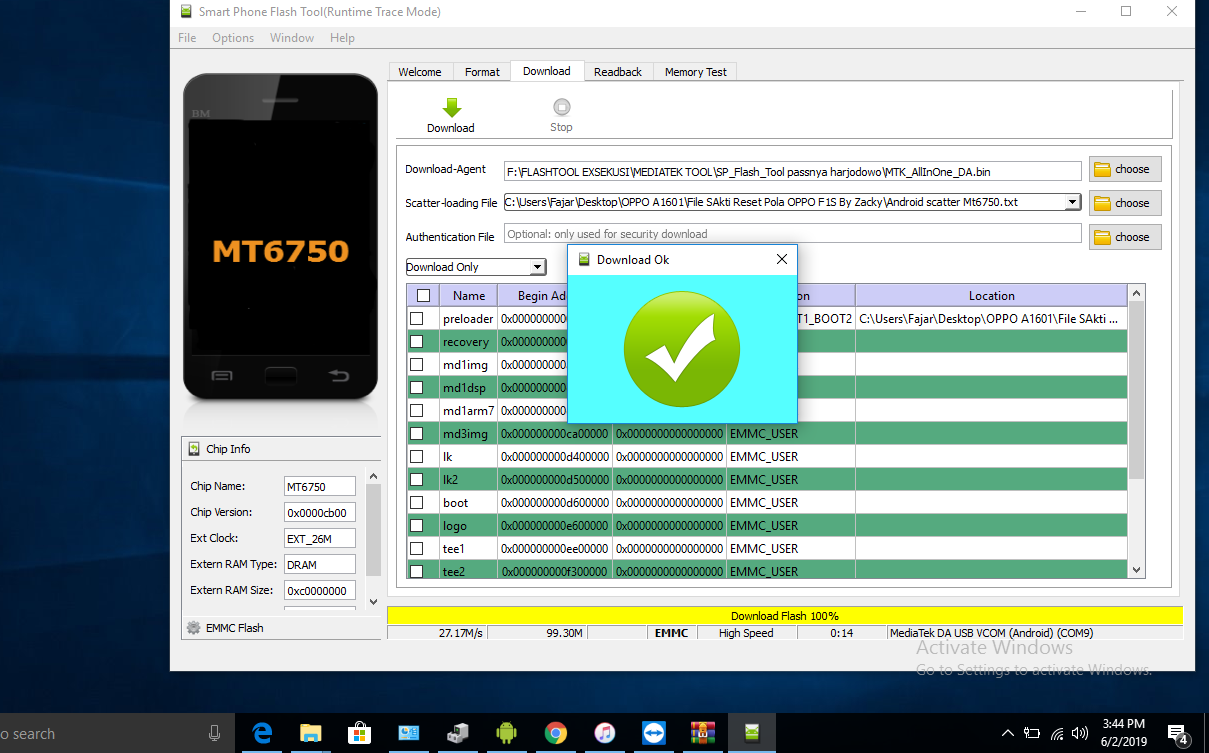Check the boot partition checkbox
The image size is (1209, 753).
pyautogui.click(x=417, y=502)
